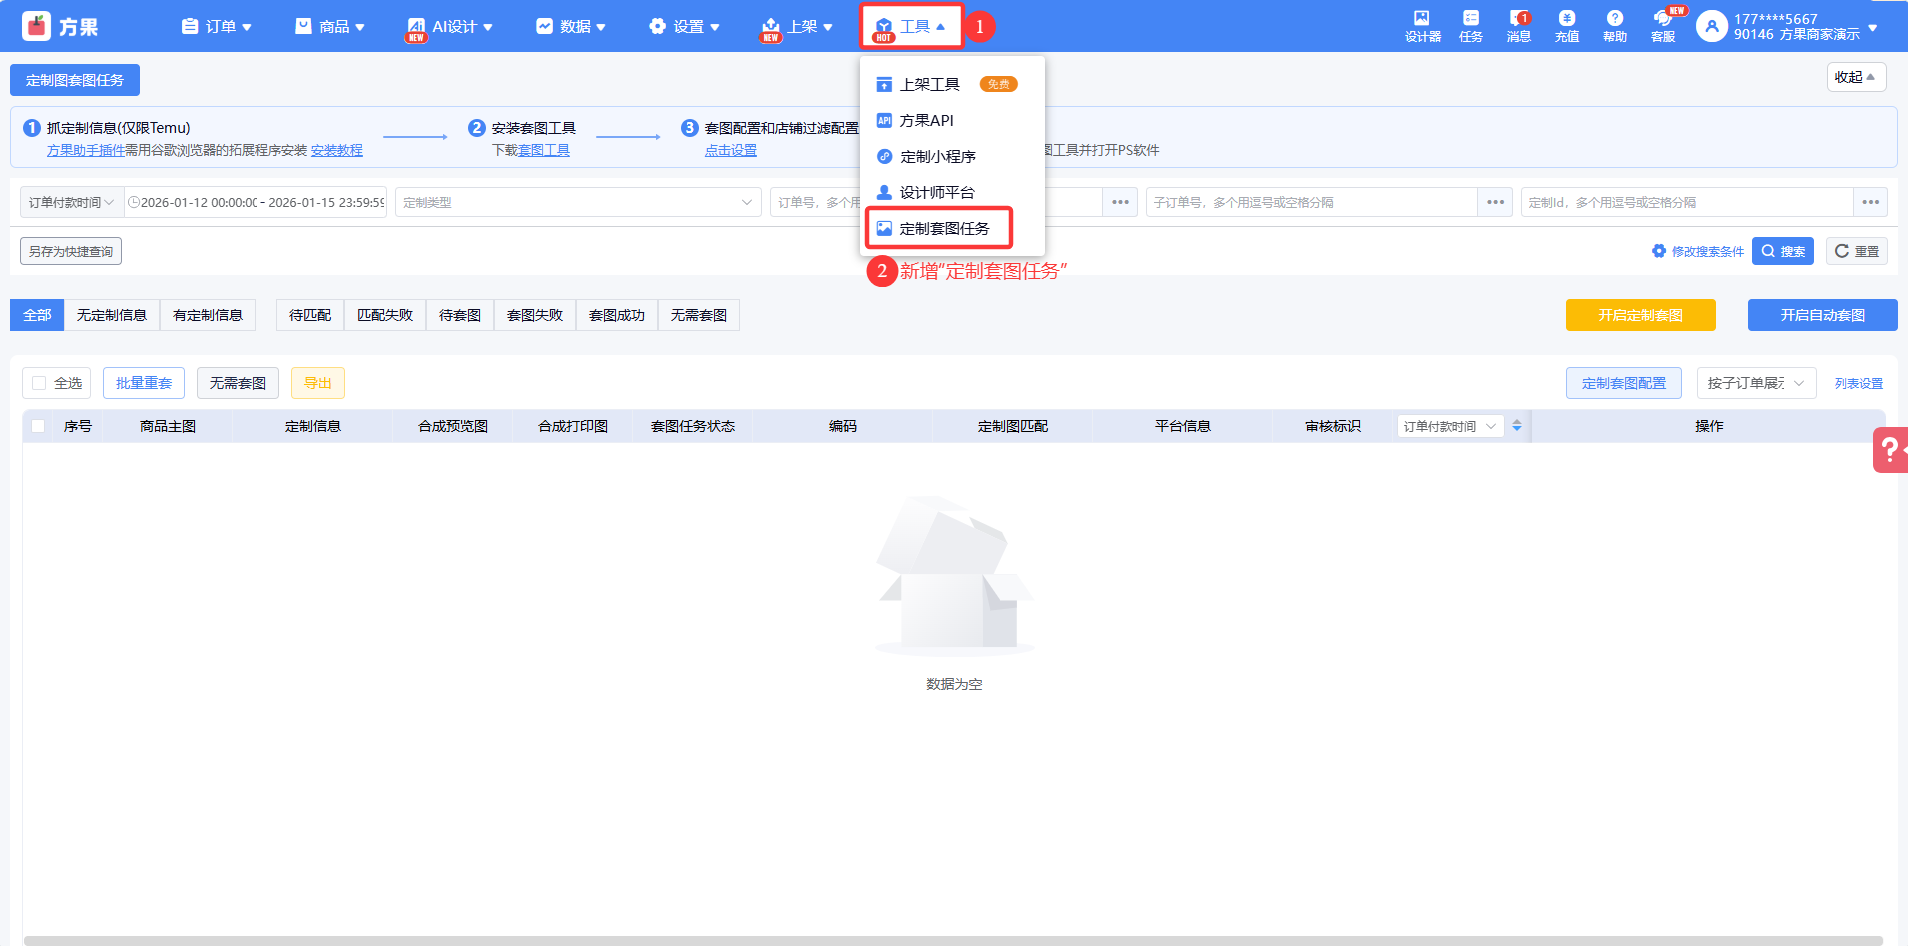Click the 订单付款时间 column sort arrows
Image resolution: width=1908 pixels, height=946 pixels.
[x=1517, y=426]
